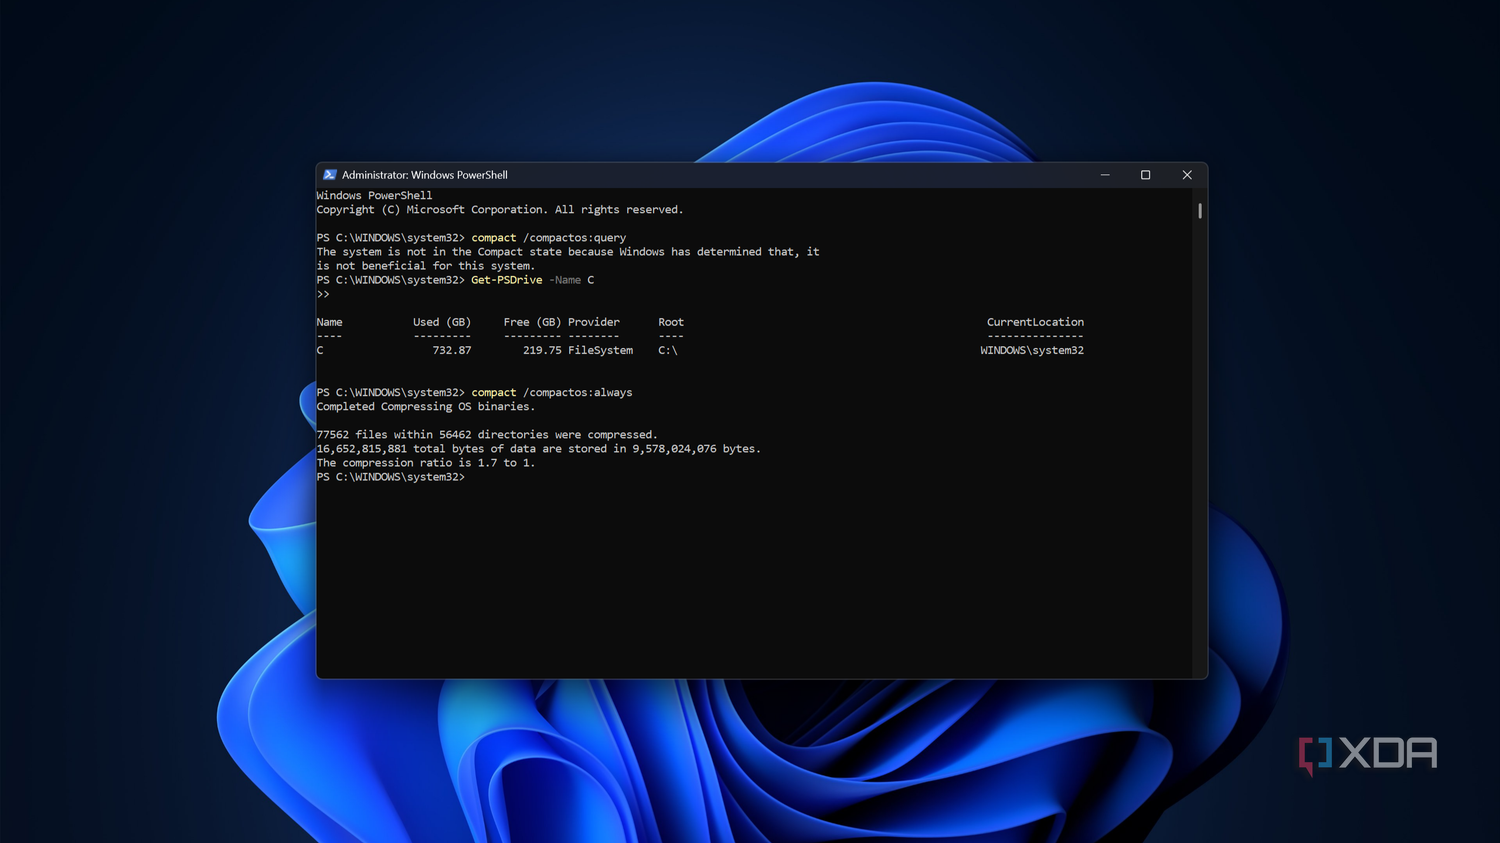Click the 'Get-PSDrive -Name C' command
This screenshot has width=1500, height=843.
(x=532, y=280)
